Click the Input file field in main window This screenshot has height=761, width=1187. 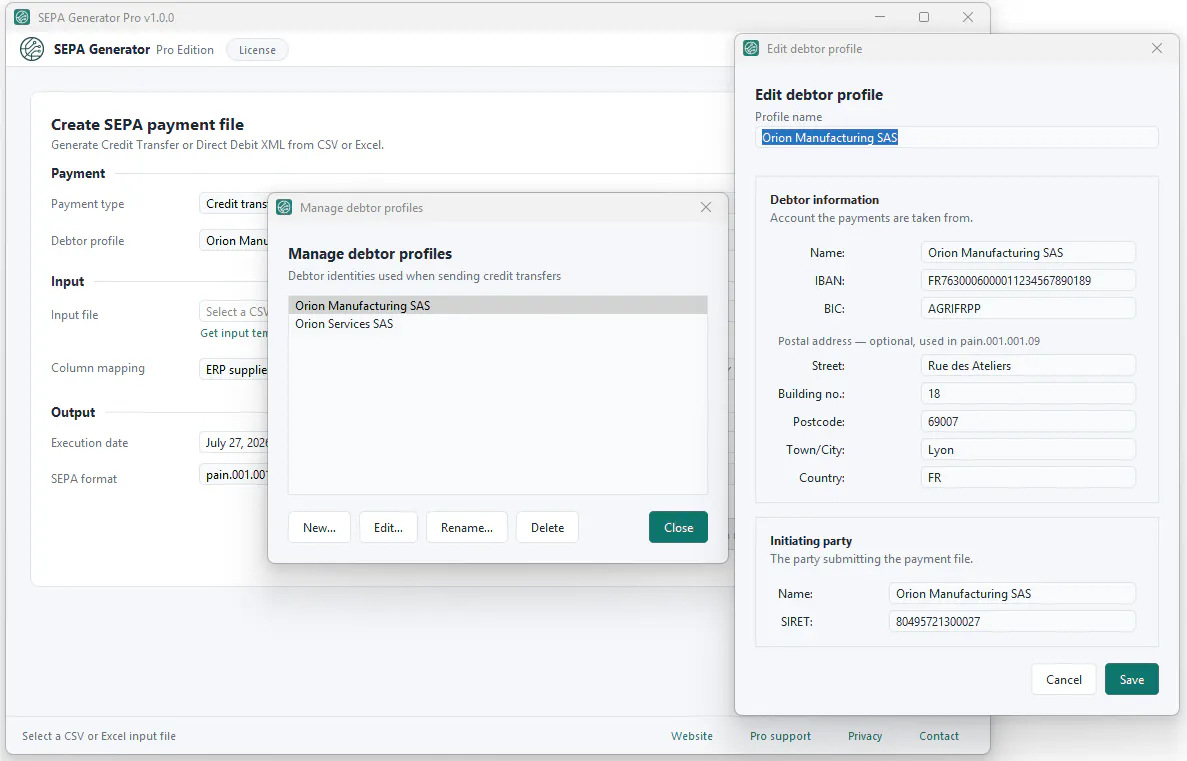point(234,311)
